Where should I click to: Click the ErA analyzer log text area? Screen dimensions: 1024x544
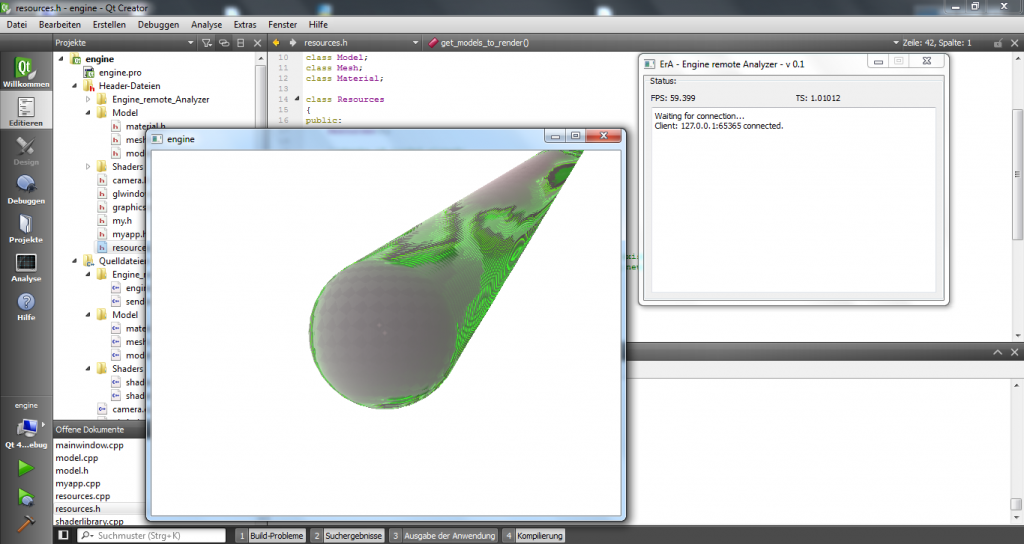tap(793, 200)
